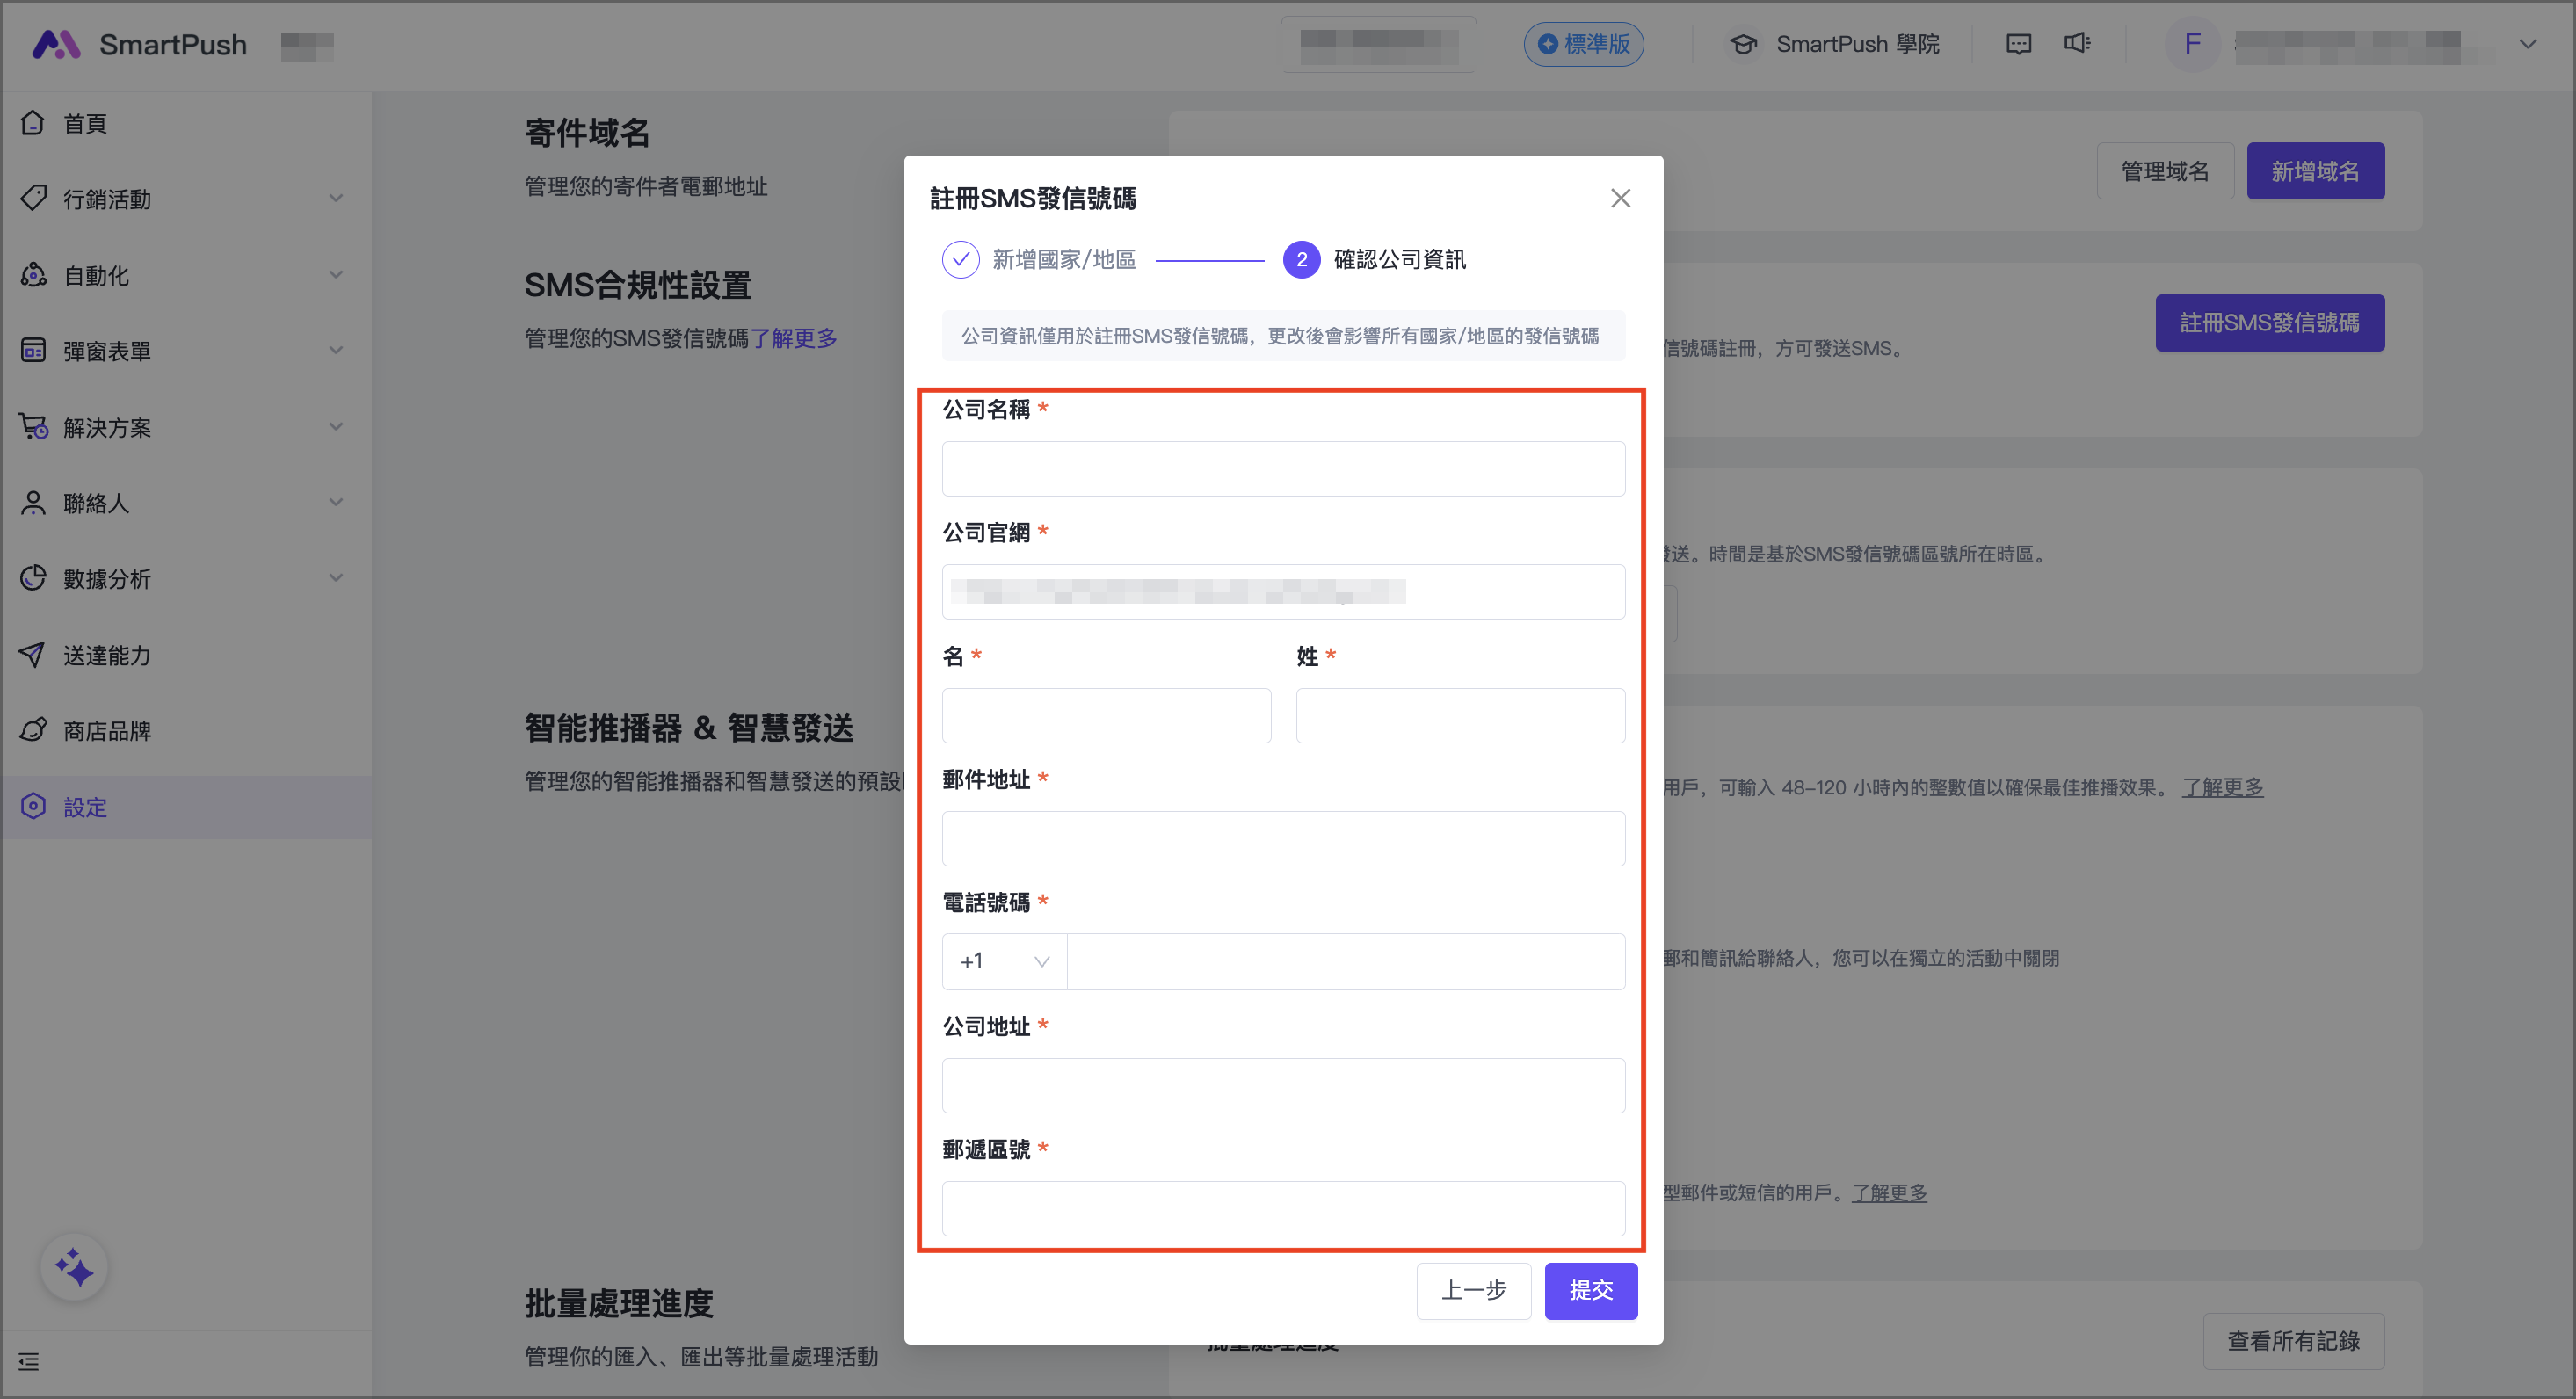Open SmartPush 學院 academy link
The image size is (2576, 1399).
(1835, 44)
